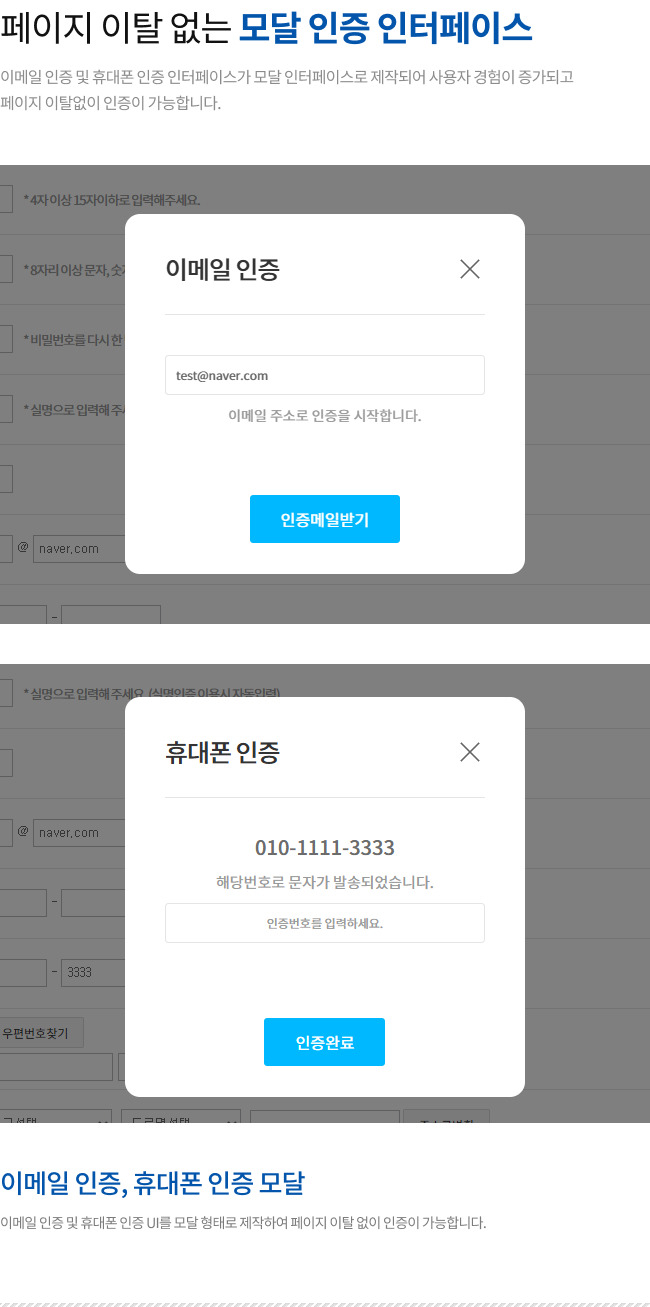Click the 인증완료 button
Image resolution: width=650 pixels, height=1307 pixels.
coord(324,1042)
